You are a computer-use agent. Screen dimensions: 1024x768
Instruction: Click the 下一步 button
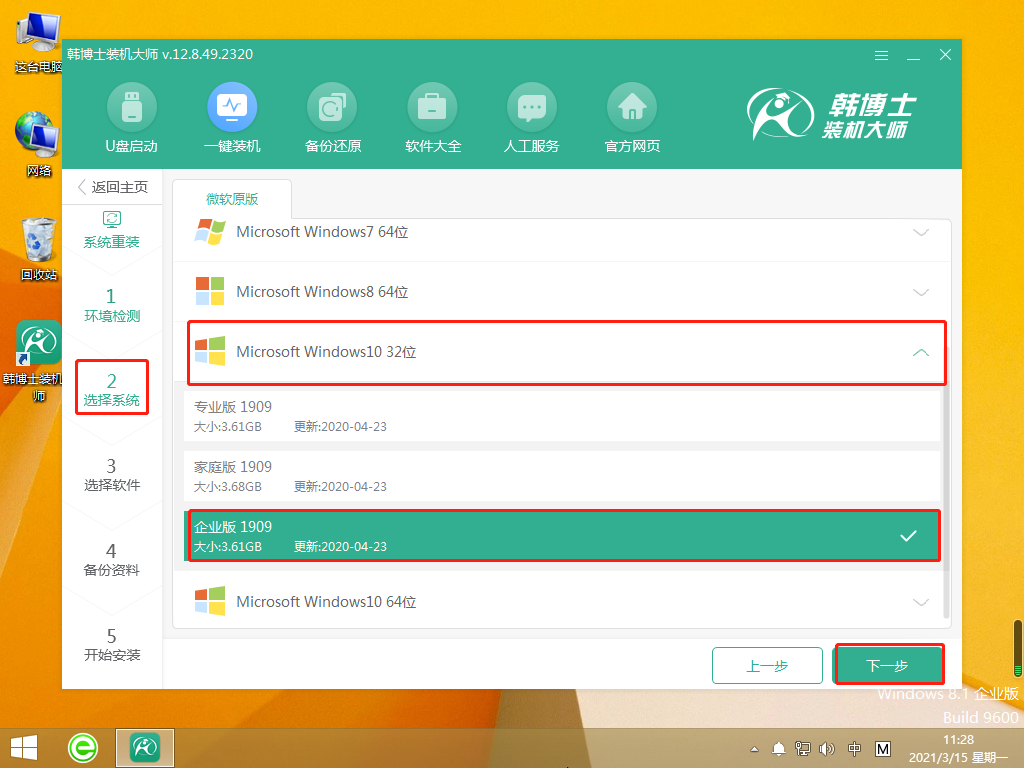pos(888,663)
